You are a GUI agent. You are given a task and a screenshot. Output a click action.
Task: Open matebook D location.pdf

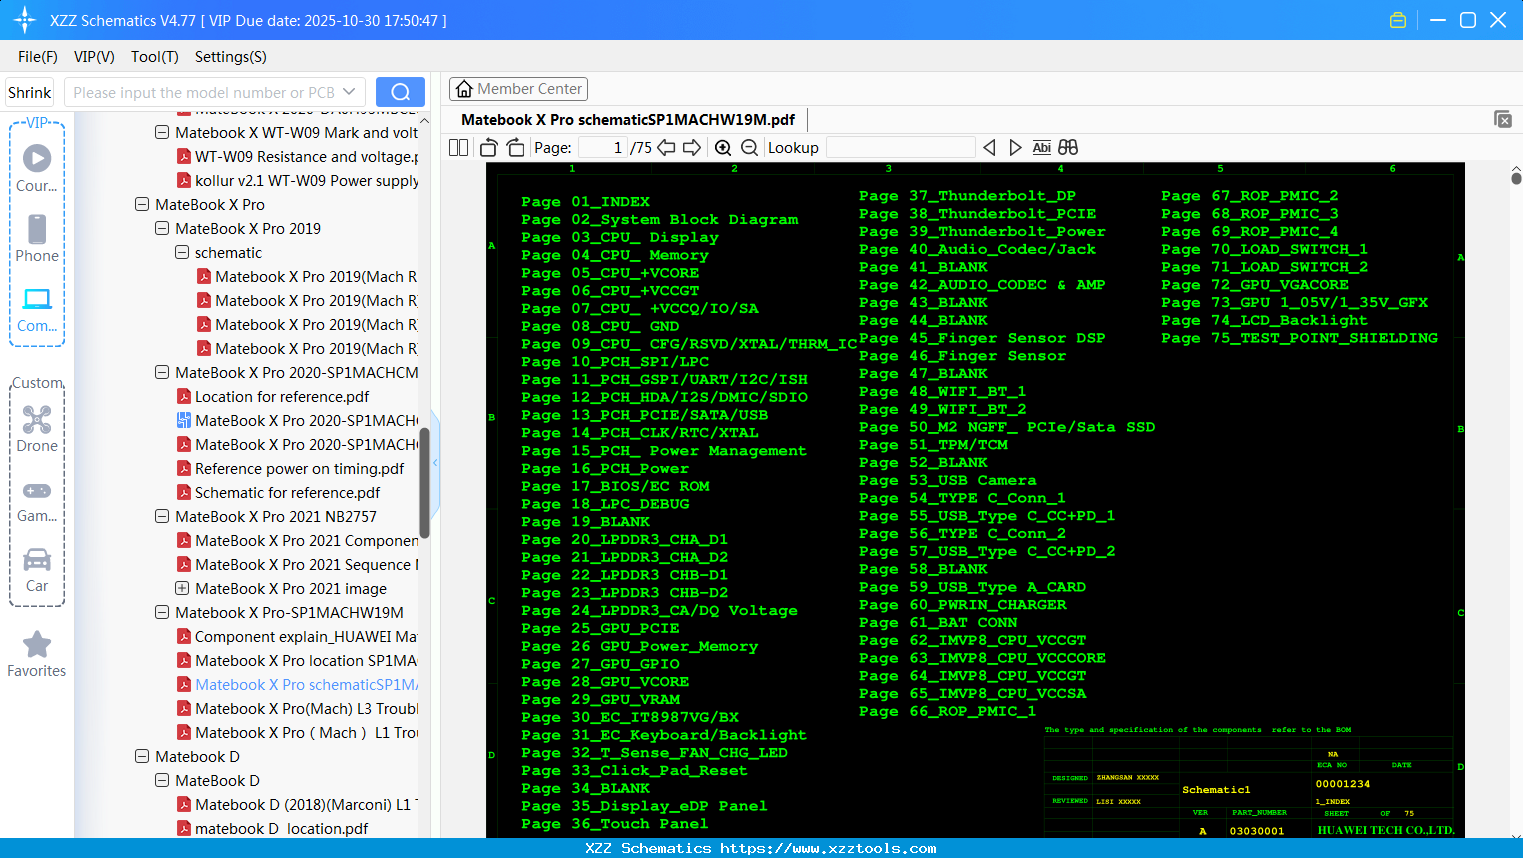click(281, 828)
